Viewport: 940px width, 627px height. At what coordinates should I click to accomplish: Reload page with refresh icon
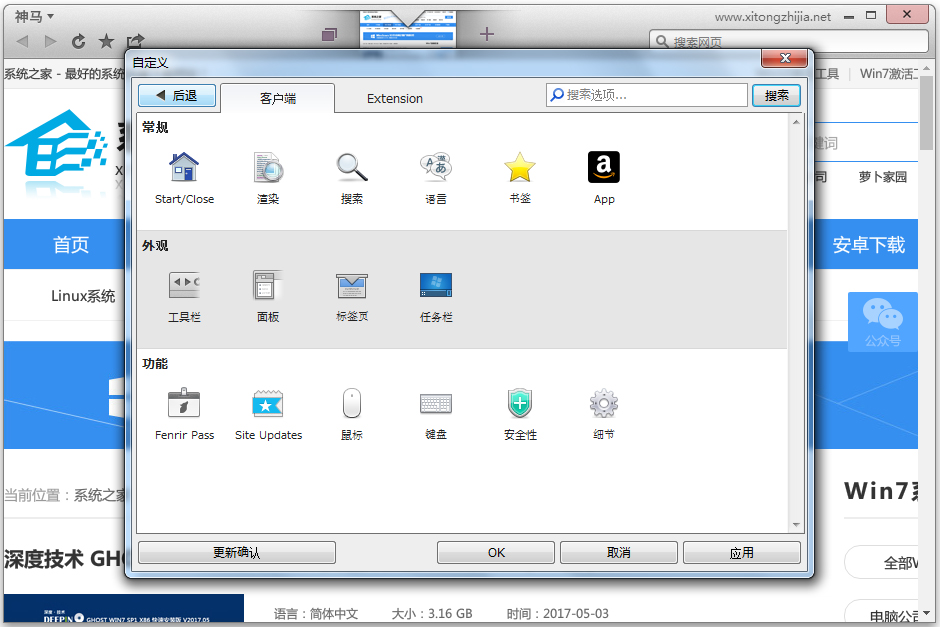(x=79, y=41)
